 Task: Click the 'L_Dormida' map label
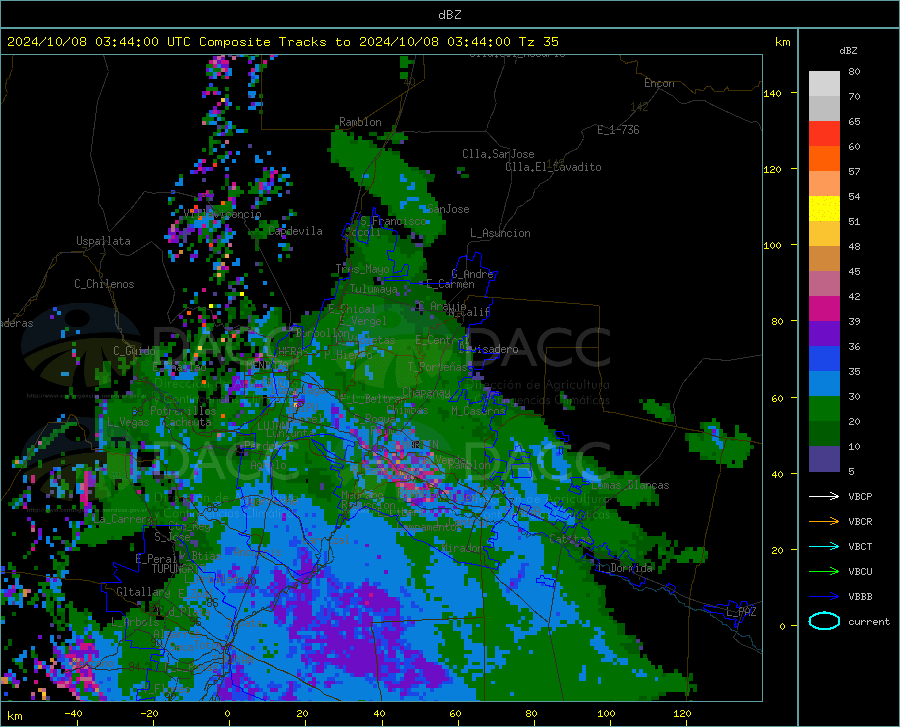coord(625,568)
